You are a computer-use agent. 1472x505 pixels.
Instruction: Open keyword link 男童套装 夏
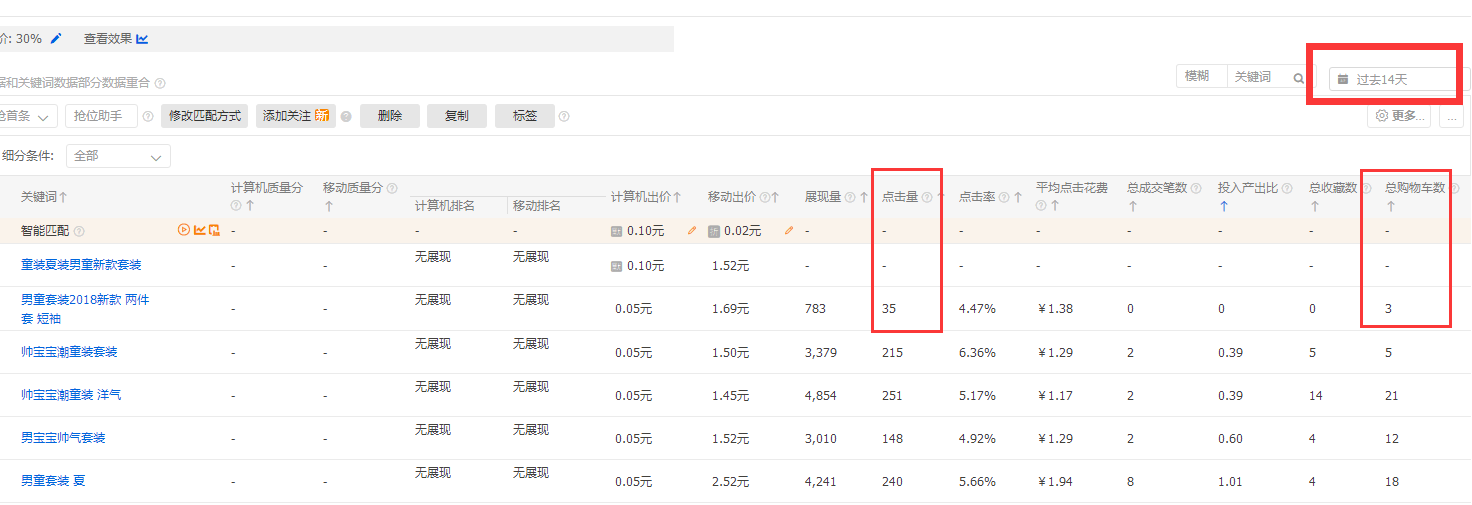53,481
